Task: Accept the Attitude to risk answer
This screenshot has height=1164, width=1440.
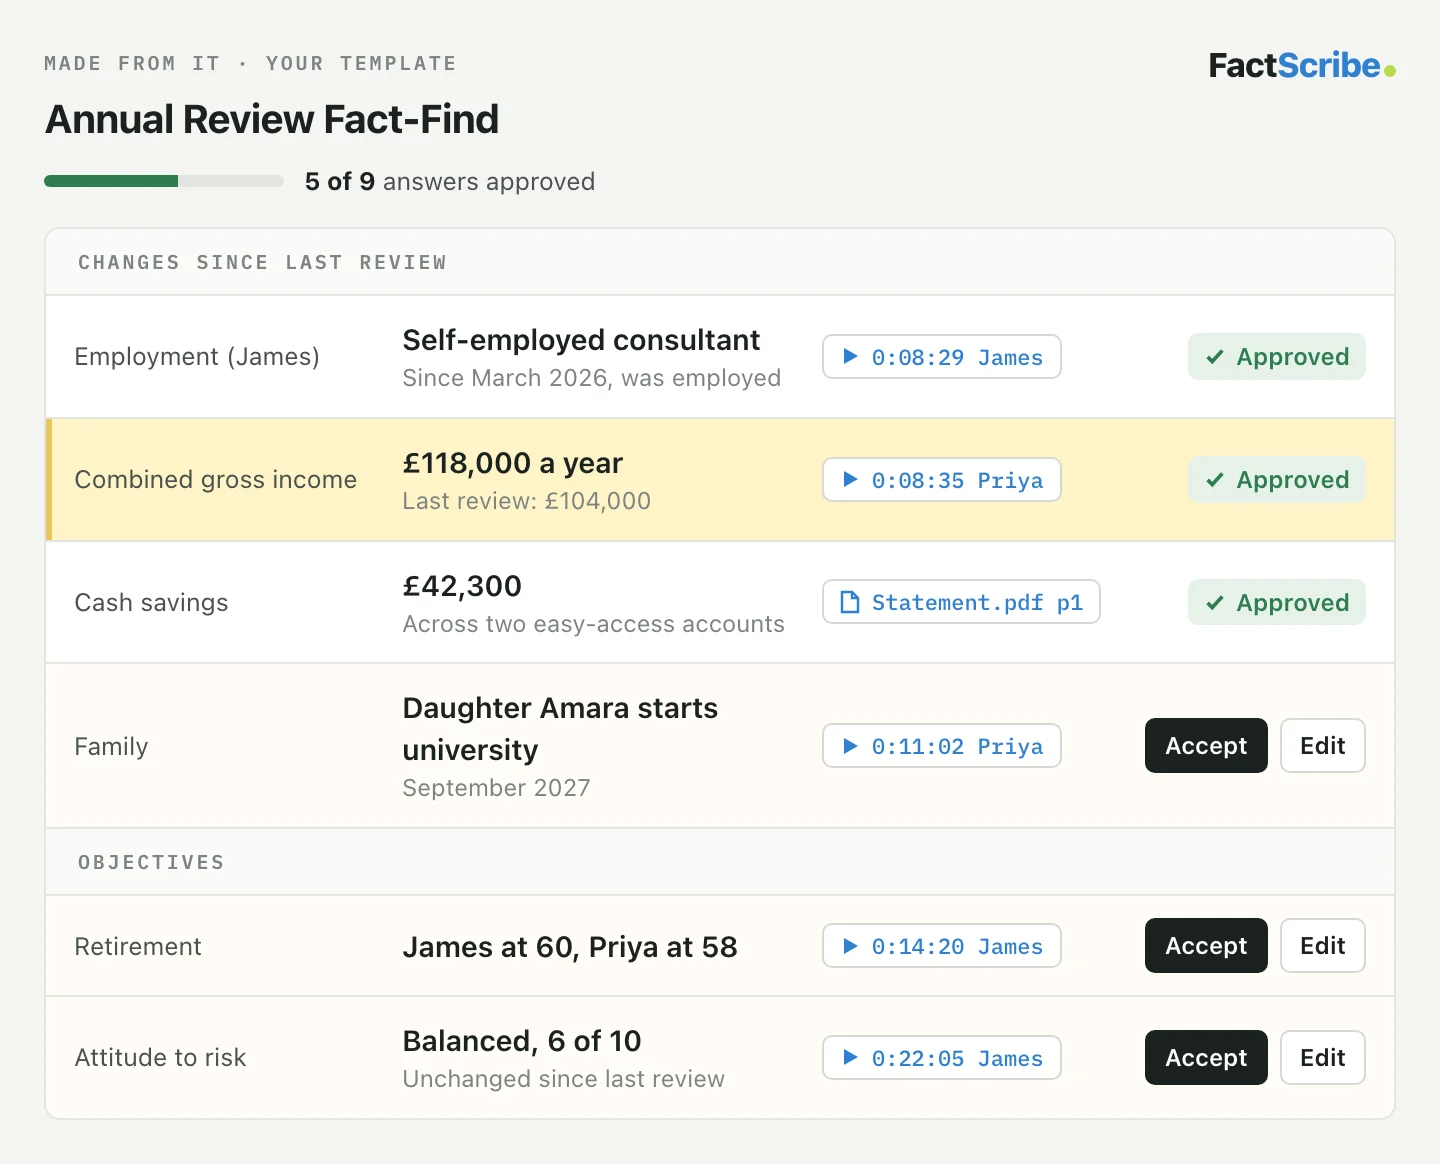Action: (1206, 1058)
